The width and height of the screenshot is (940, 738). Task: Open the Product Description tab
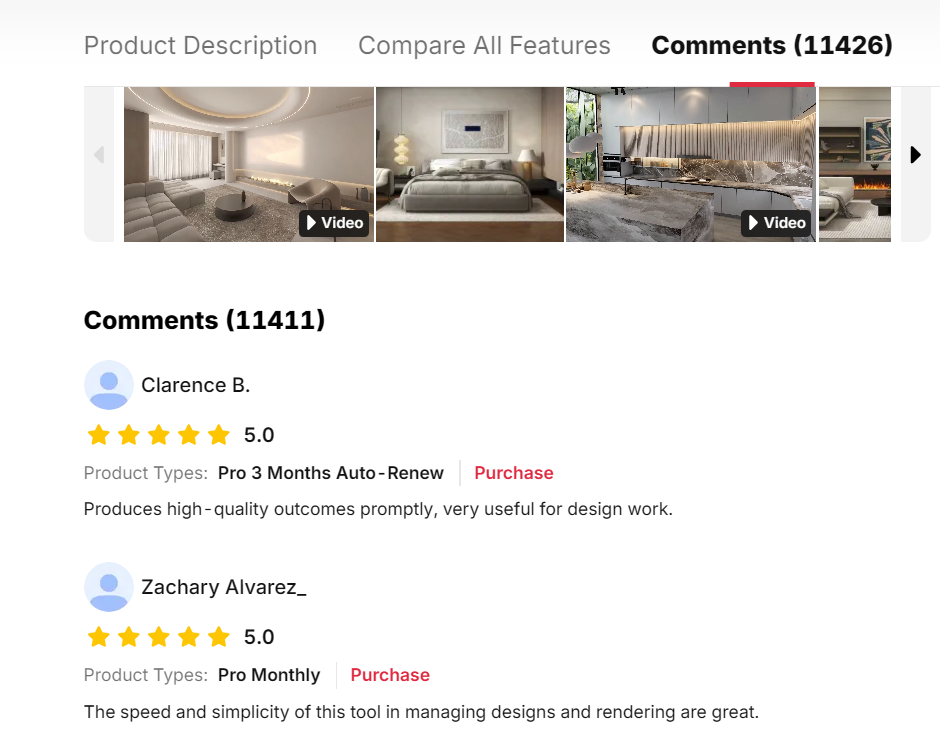point(200,46)
